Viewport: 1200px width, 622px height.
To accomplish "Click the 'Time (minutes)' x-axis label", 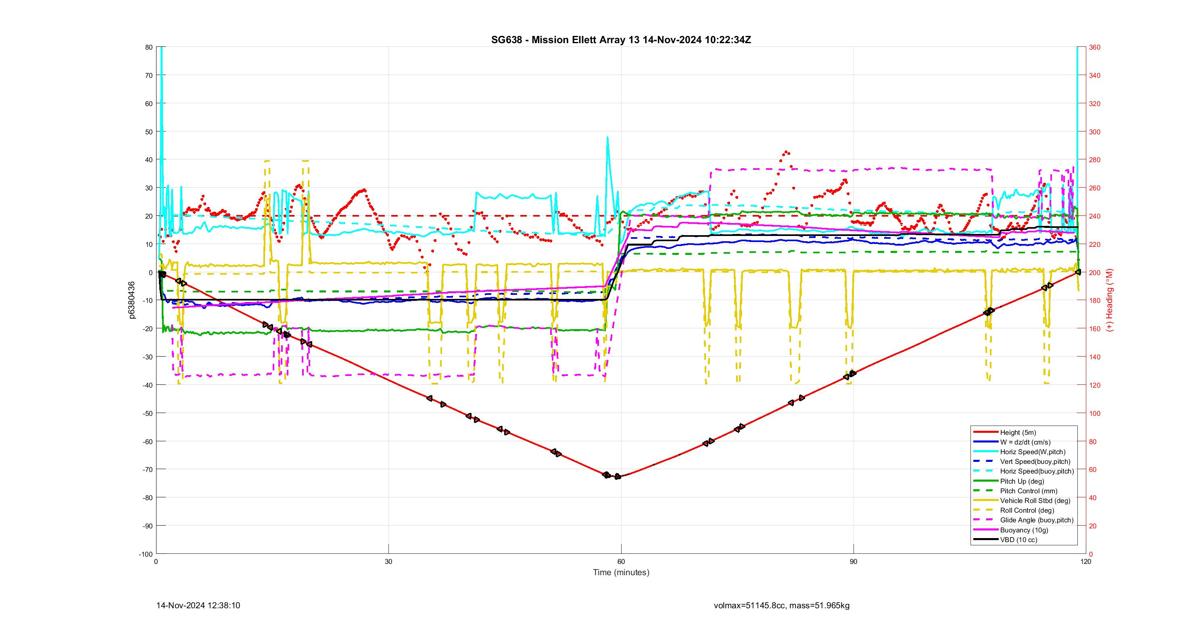I will point(620,573).
